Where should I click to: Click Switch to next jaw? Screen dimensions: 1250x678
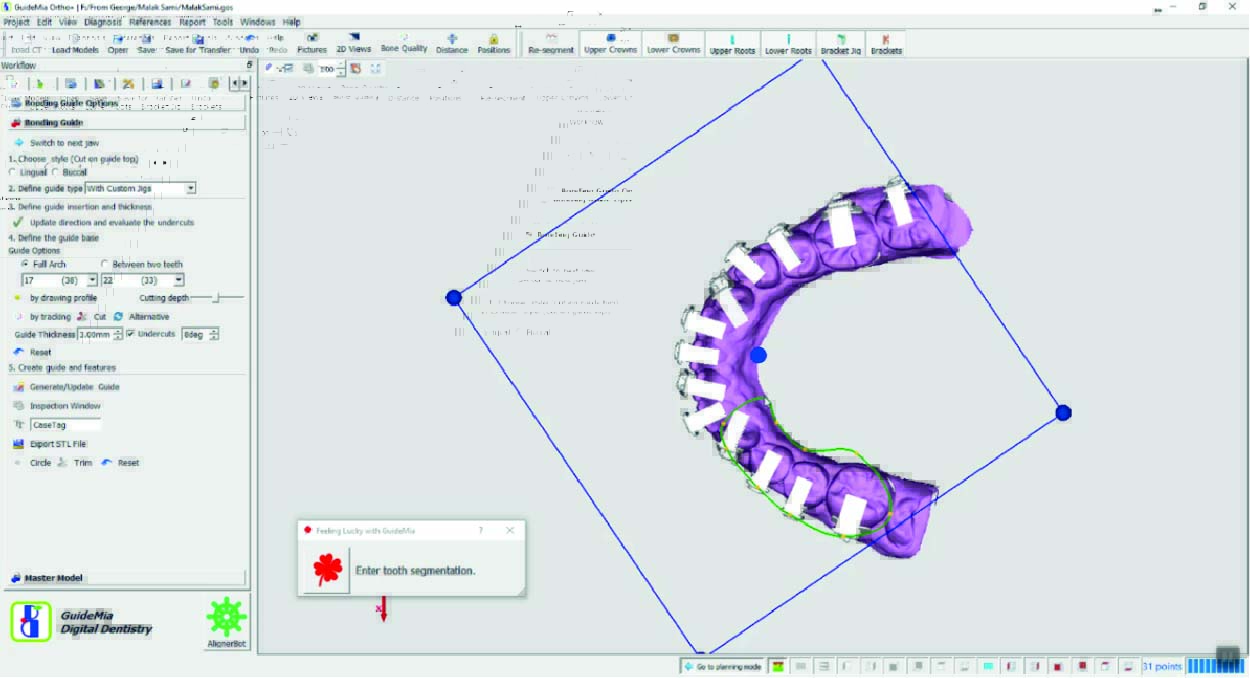(63, 143)
